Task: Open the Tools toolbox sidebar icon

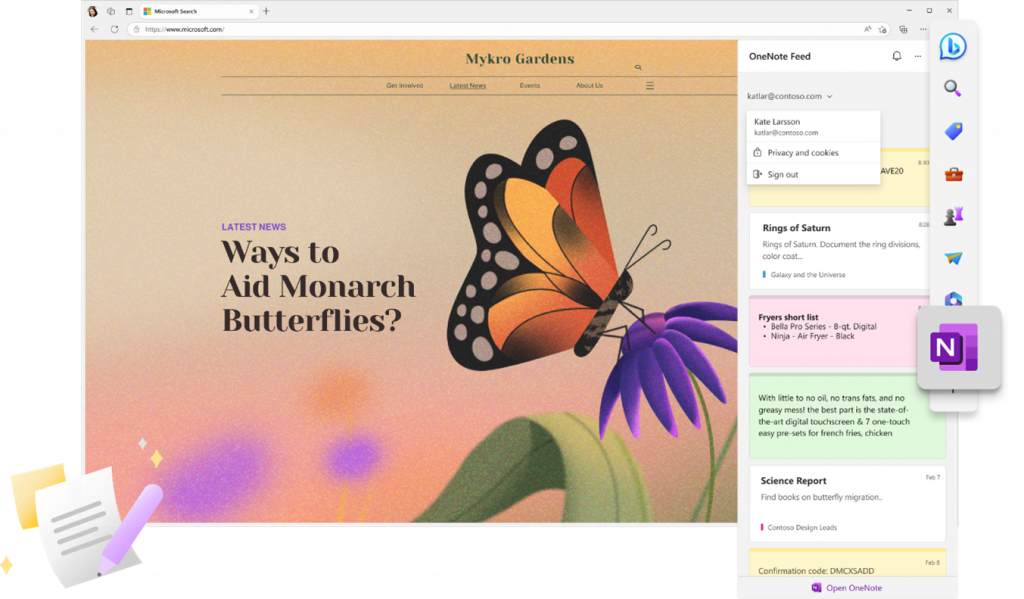Action: 953,174
